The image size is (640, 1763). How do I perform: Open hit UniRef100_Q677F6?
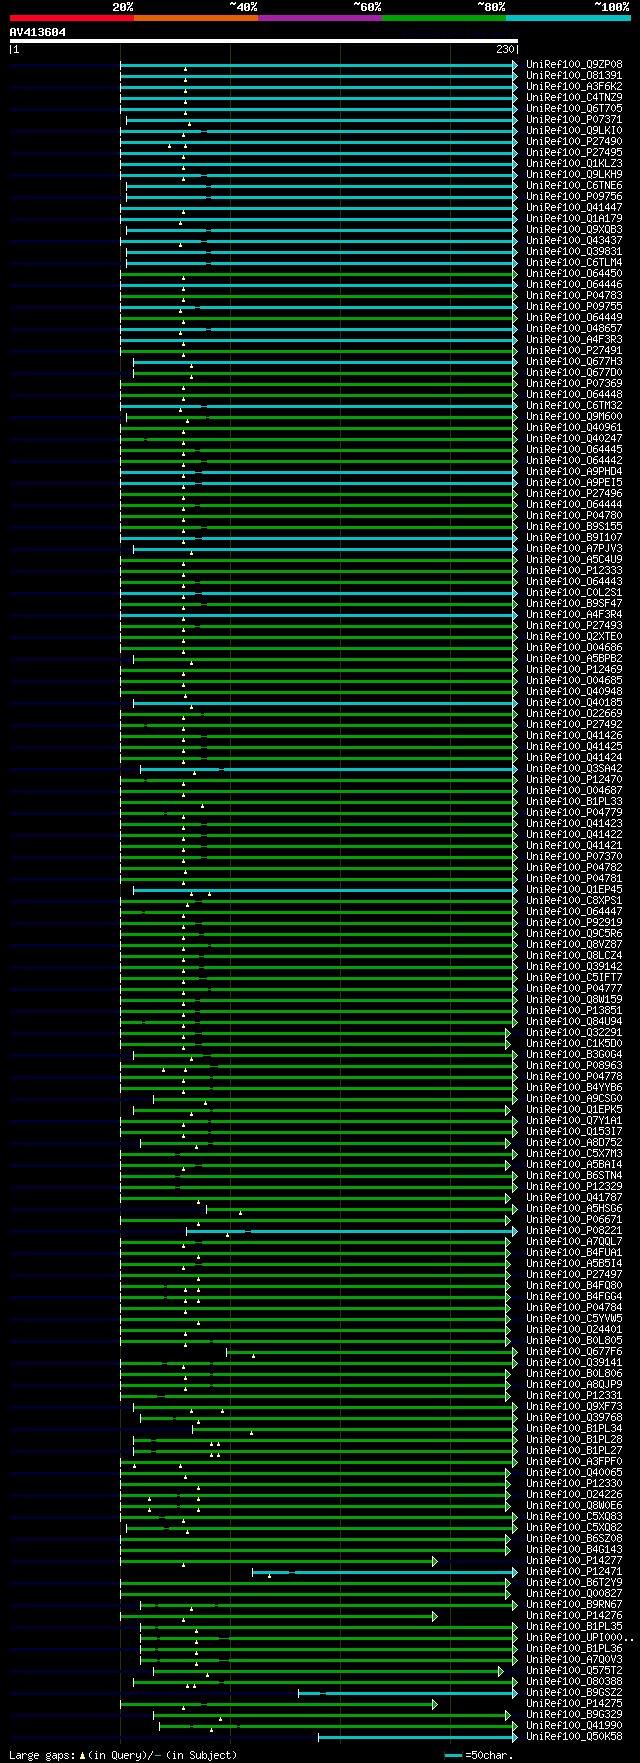tap(574, 1352)
